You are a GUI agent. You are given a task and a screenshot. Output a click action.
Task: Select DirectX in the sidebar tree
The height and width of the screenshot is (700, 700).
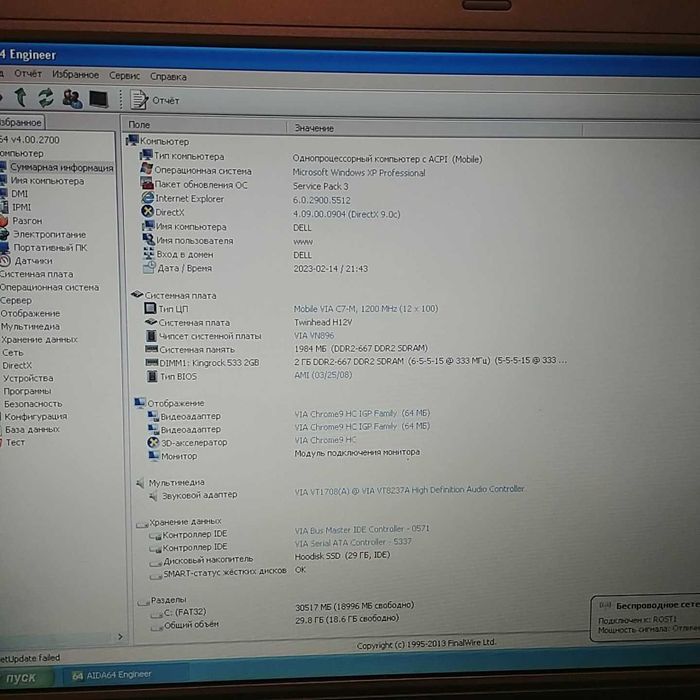click(x=17, y=366)
